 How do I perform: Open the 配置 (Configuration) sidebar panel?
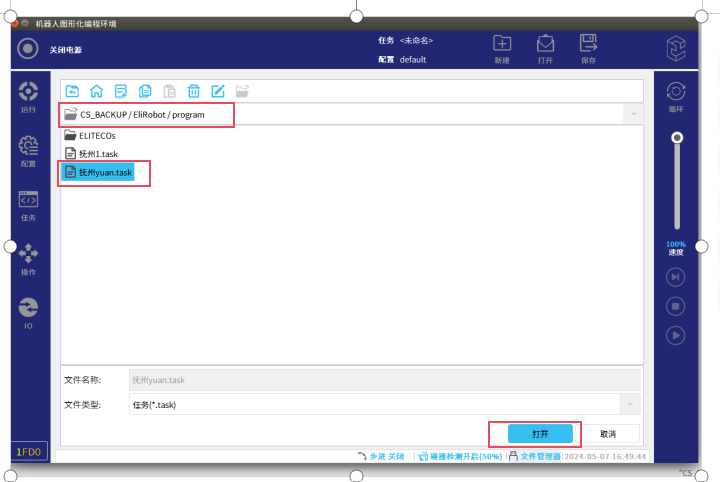pyautogui.click(x=28, y=150)
